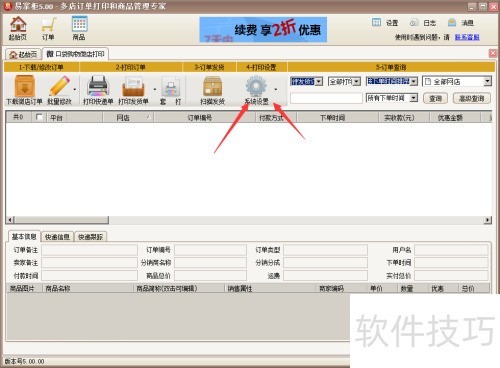This screenshot has height=368, width=500.
Task: Sort by the 下单时间 column header
Action: coord(337,117)
